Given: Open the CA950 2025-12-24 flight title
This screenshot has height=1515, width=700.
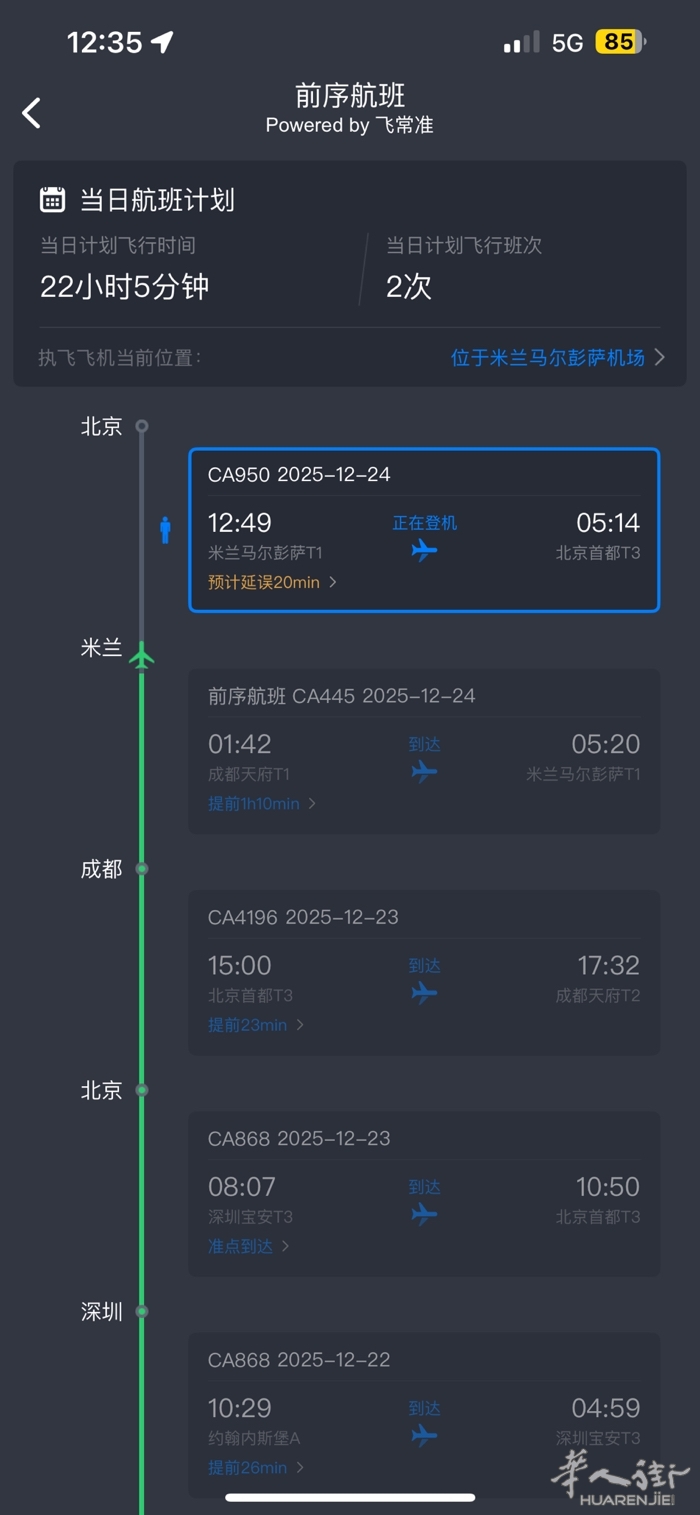Looking at the screenshot, I should (x=299, y=474).
